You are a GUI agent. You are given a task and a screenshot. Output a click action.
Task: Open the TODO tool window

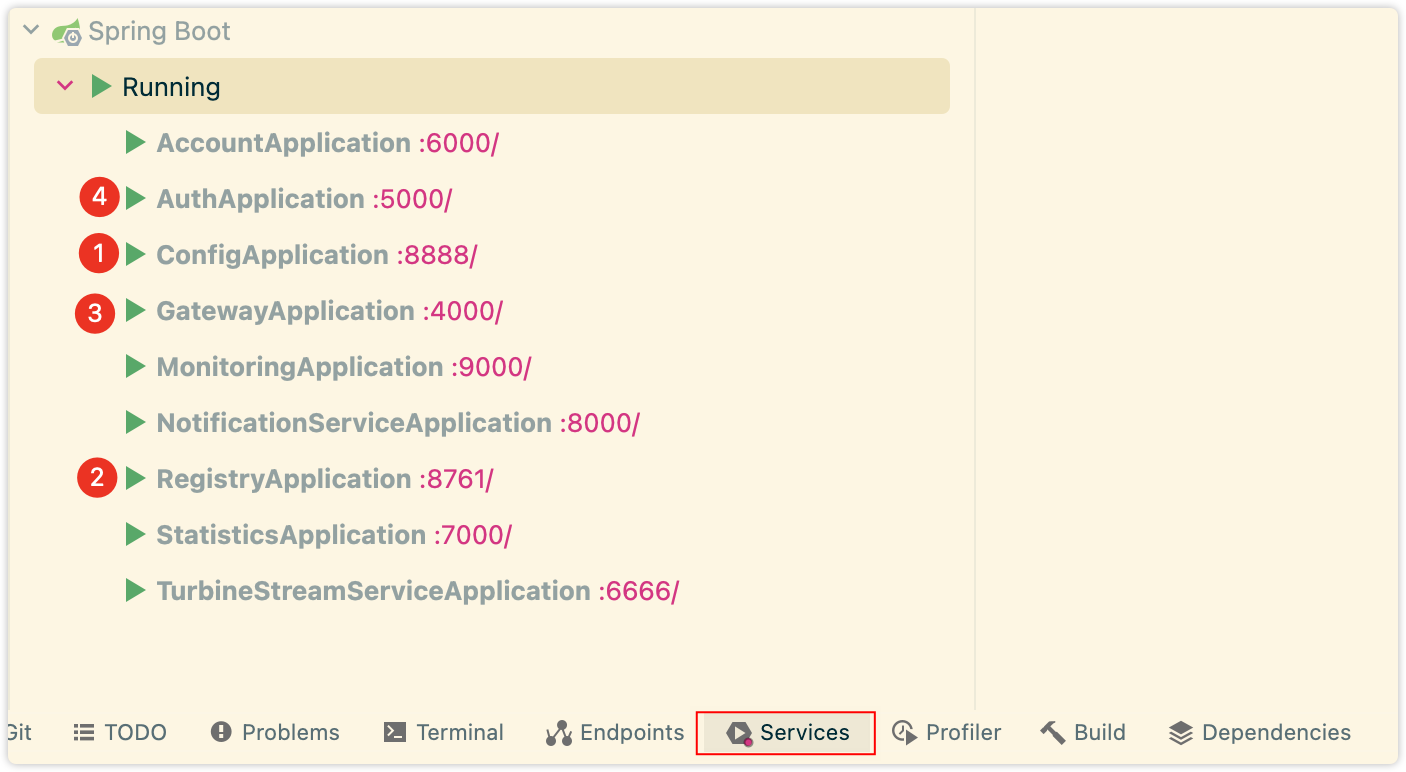(x=120, y=733)
